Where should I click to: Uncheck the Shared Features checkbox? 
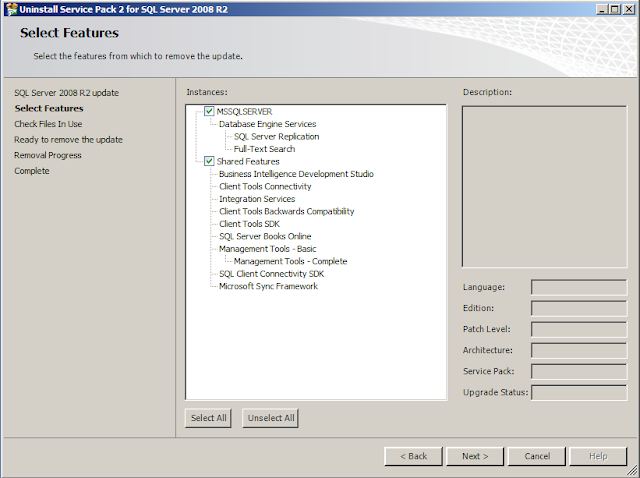[209, 161]
